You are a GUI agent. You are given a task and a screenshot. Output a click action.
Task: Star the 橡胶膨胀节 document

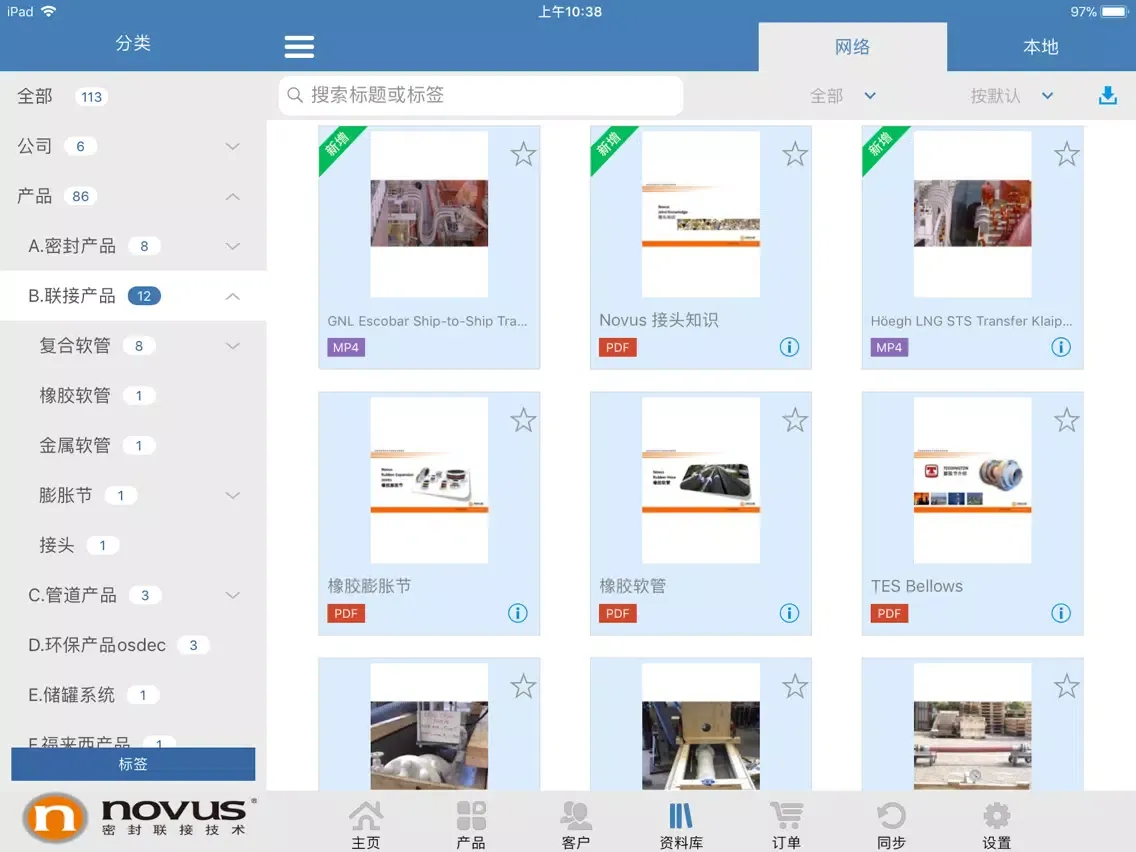click(523, 420)
